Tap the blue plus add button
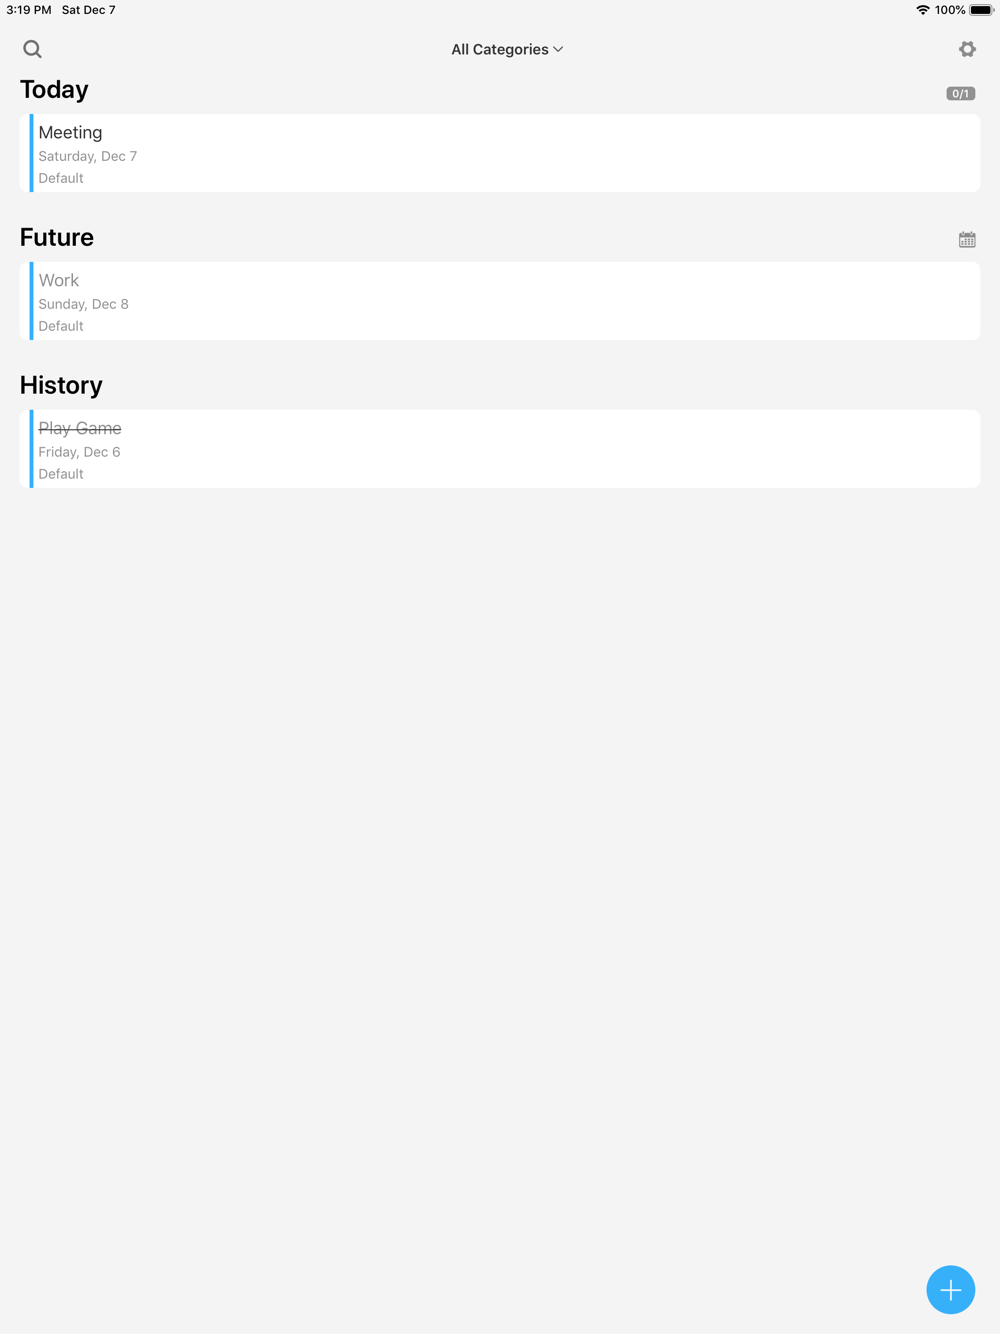The width and height of the screenshot is (1000, 1334). pyautogui.click(x=950, y=1289)
